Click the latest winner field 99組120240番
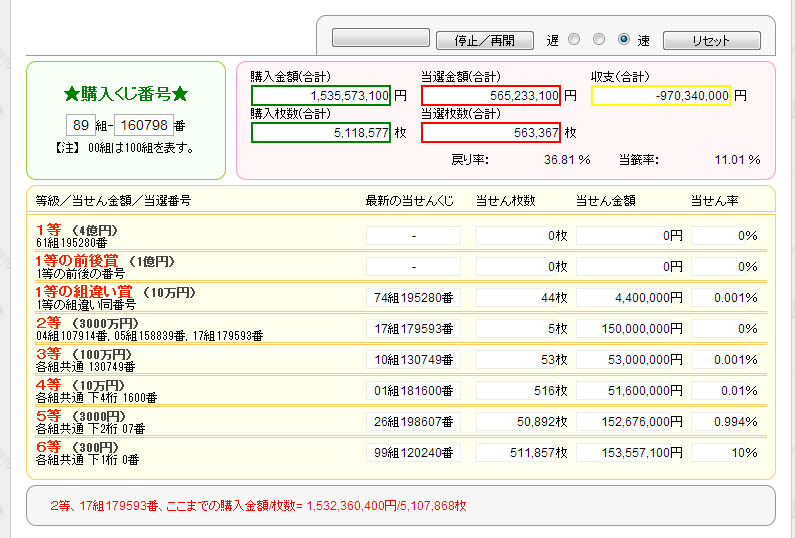This screenshot has height=538, width=795. click(x=413, y=452)
